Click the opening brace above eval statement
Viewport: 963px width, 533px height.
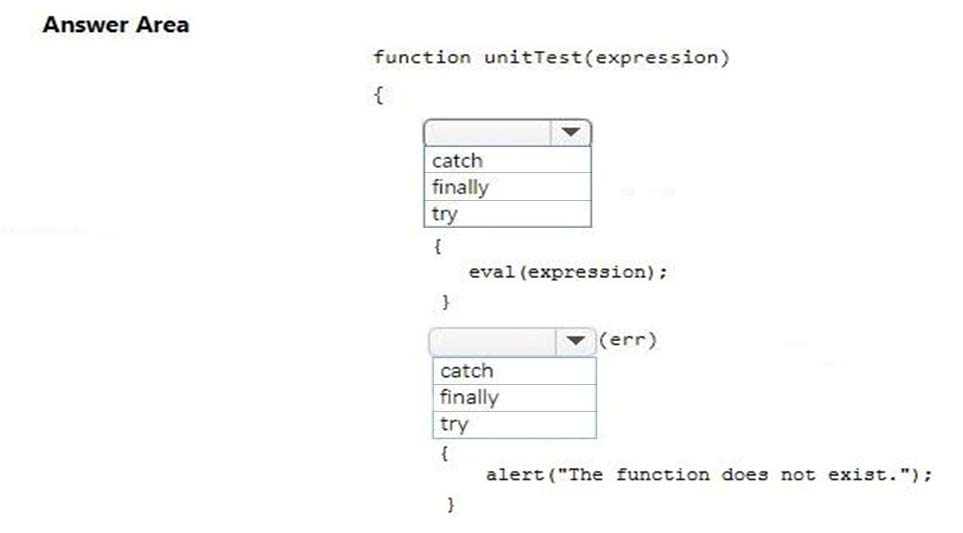438,247
